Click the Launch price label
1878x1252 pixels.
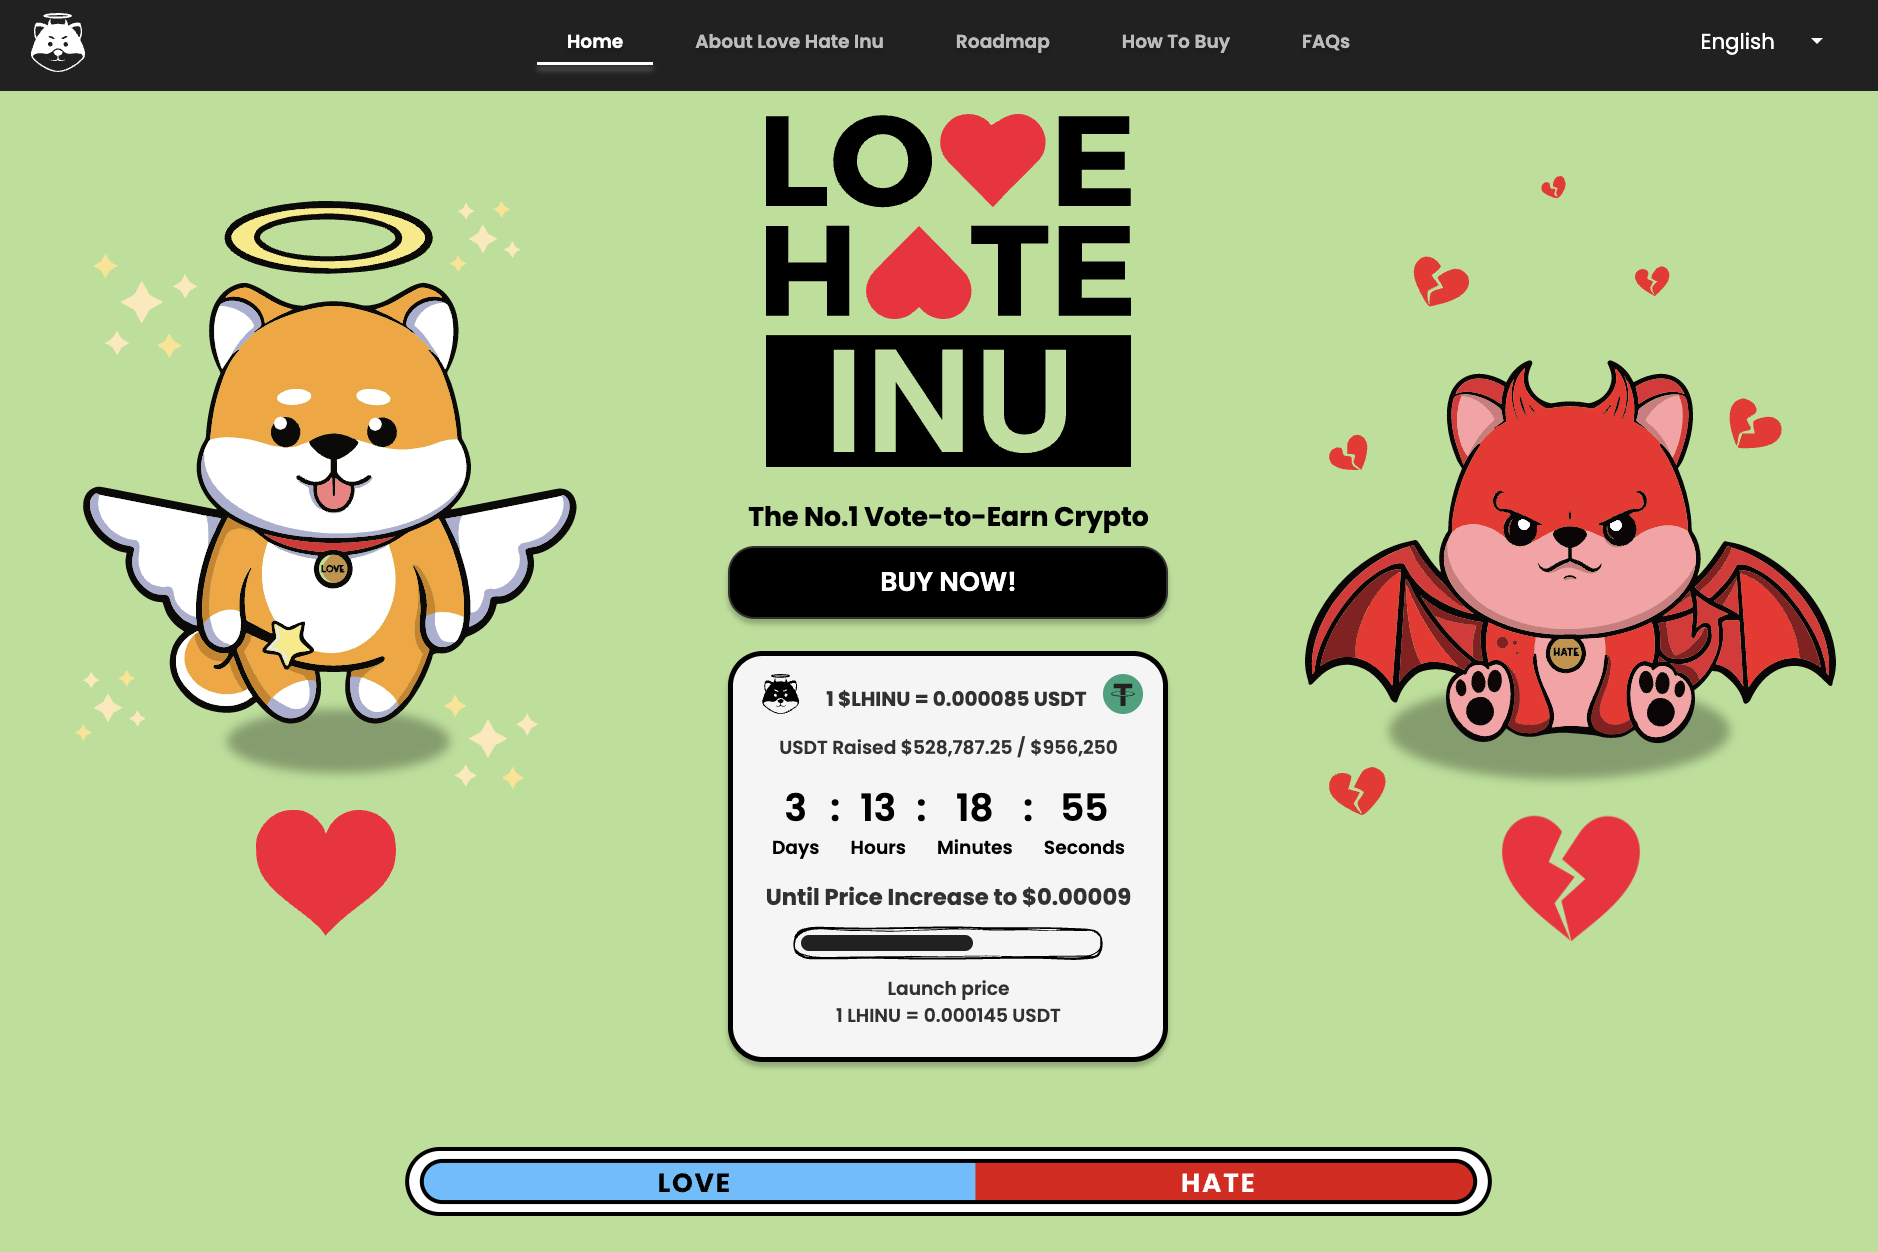pos(948,988)
